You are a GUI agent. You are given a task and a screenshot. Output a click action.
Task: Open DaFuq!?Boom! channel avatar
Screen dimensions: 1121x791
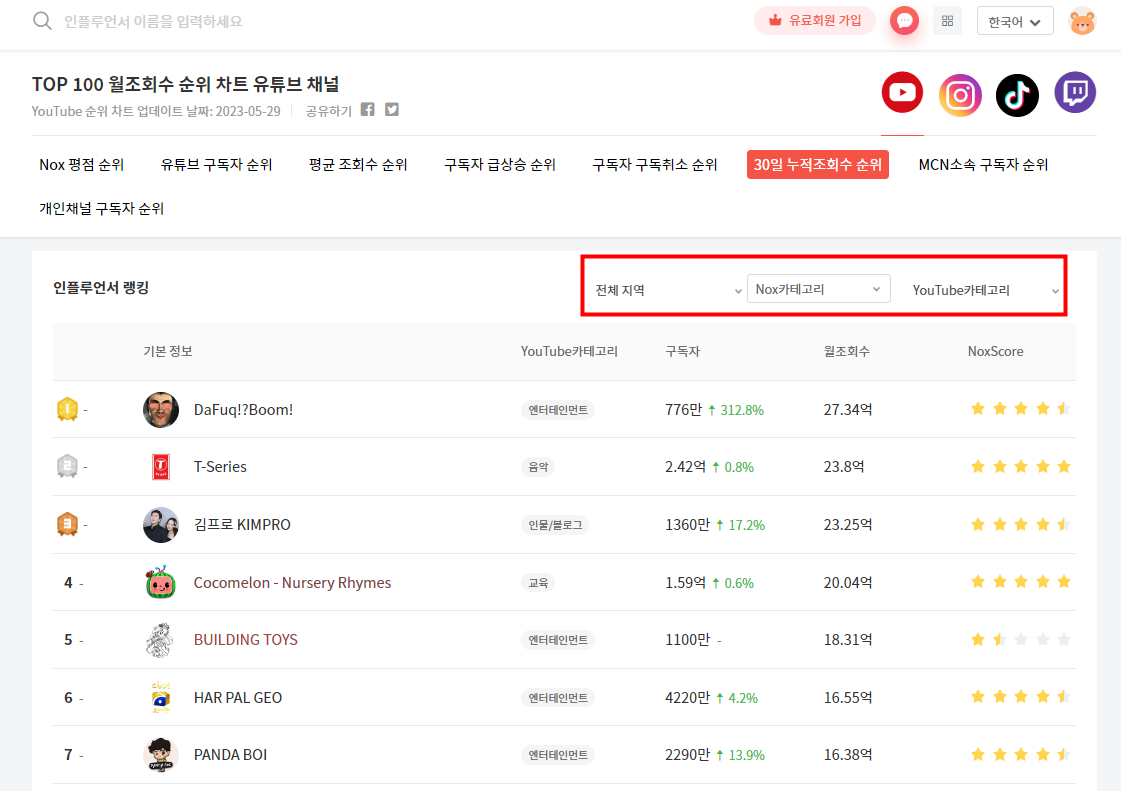click(161, 410)
